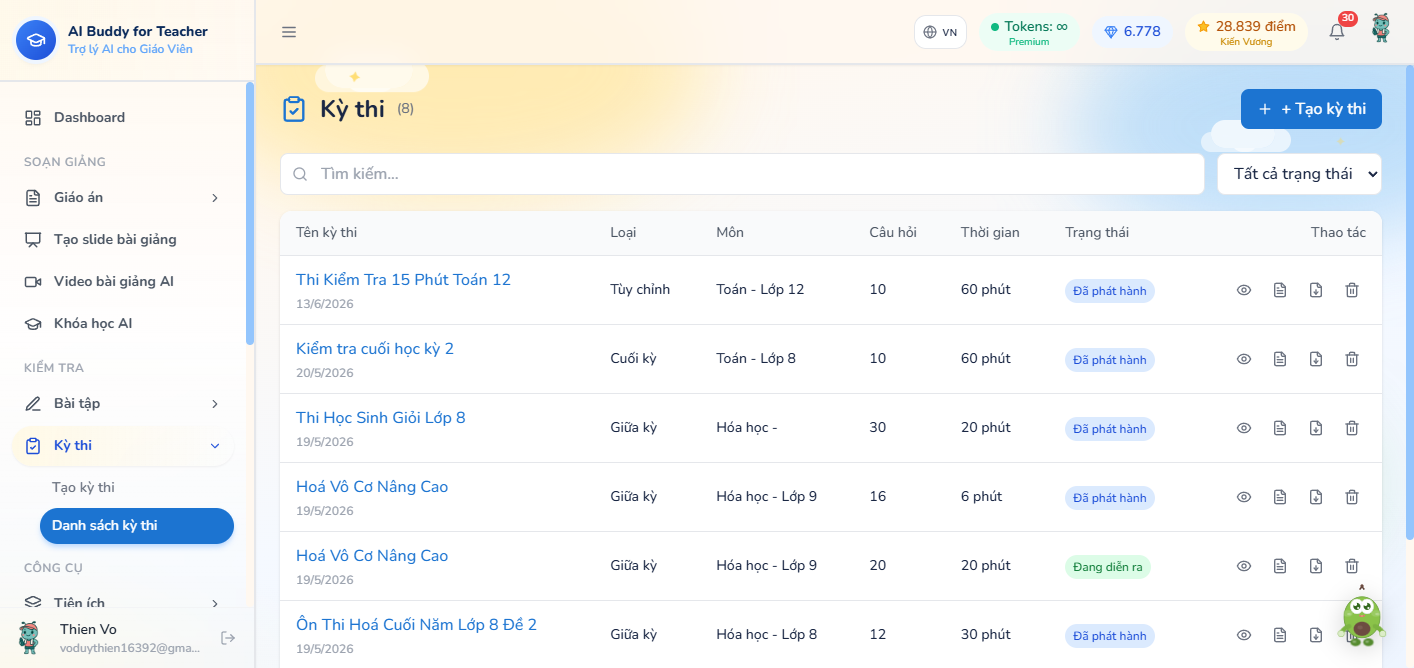Click the blue + Tạo kỳ thi button
The height and width of the screenshot is (668, 1414).
point(1311,109)
